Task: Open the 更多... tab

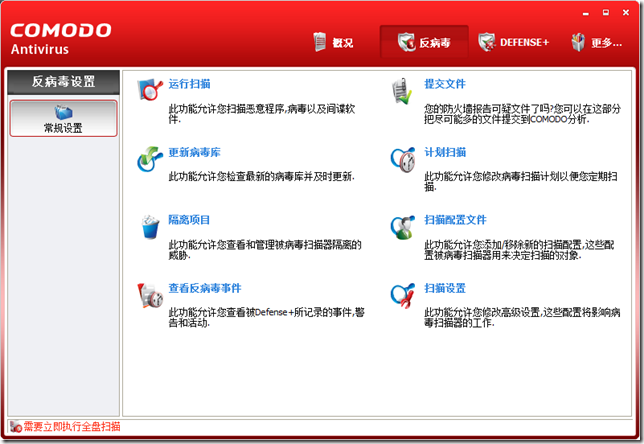Action: [597, 42]
